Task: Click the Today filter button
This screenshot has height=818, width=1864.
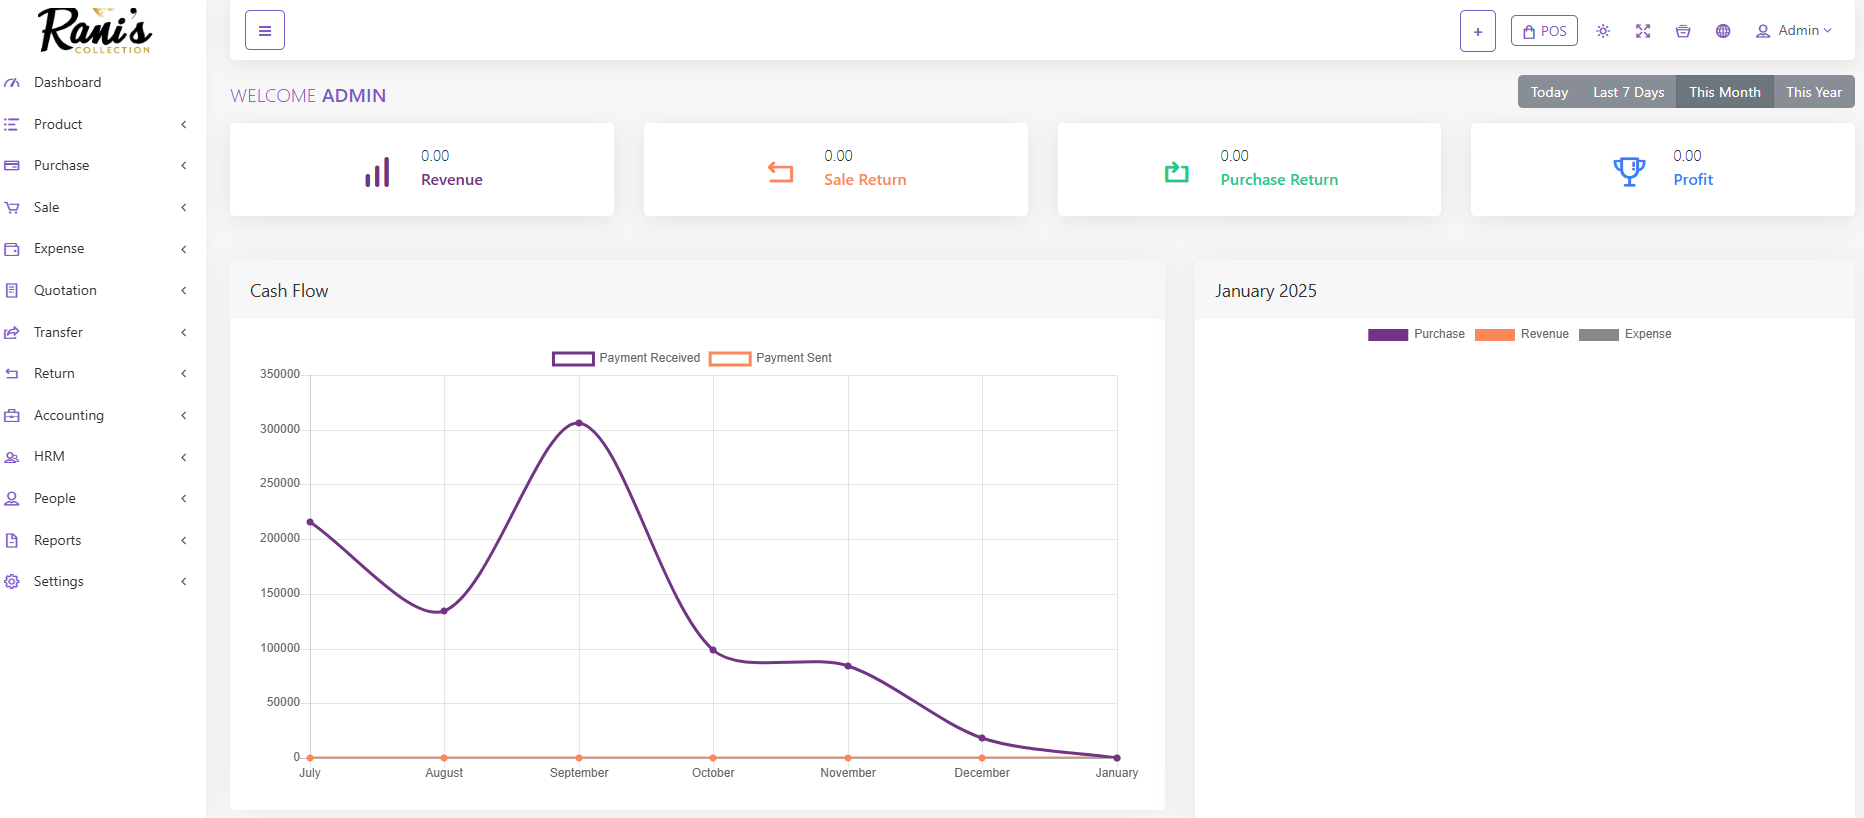Action: pos(1549,92)
